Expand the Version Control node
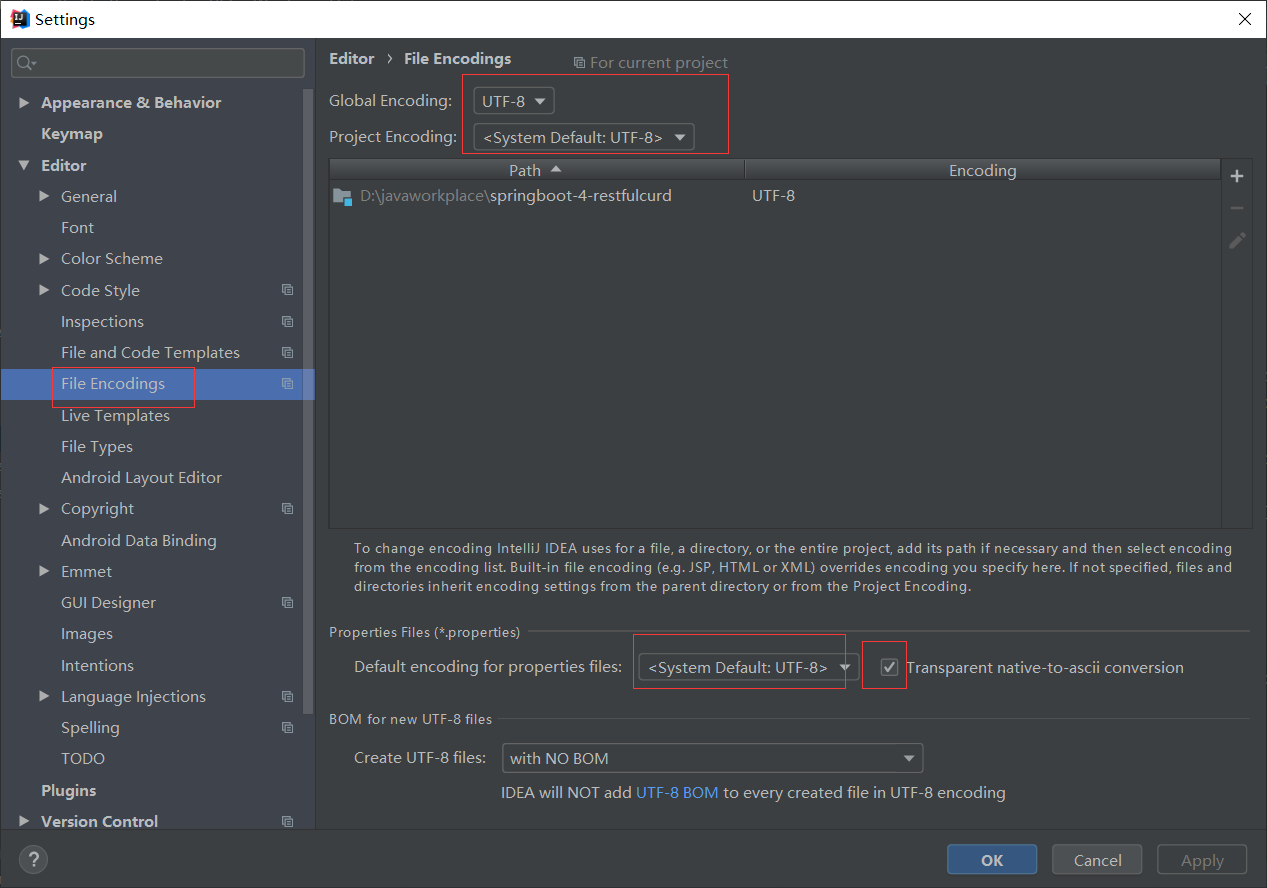1267x888 pixels. click(x=24, y=821)
